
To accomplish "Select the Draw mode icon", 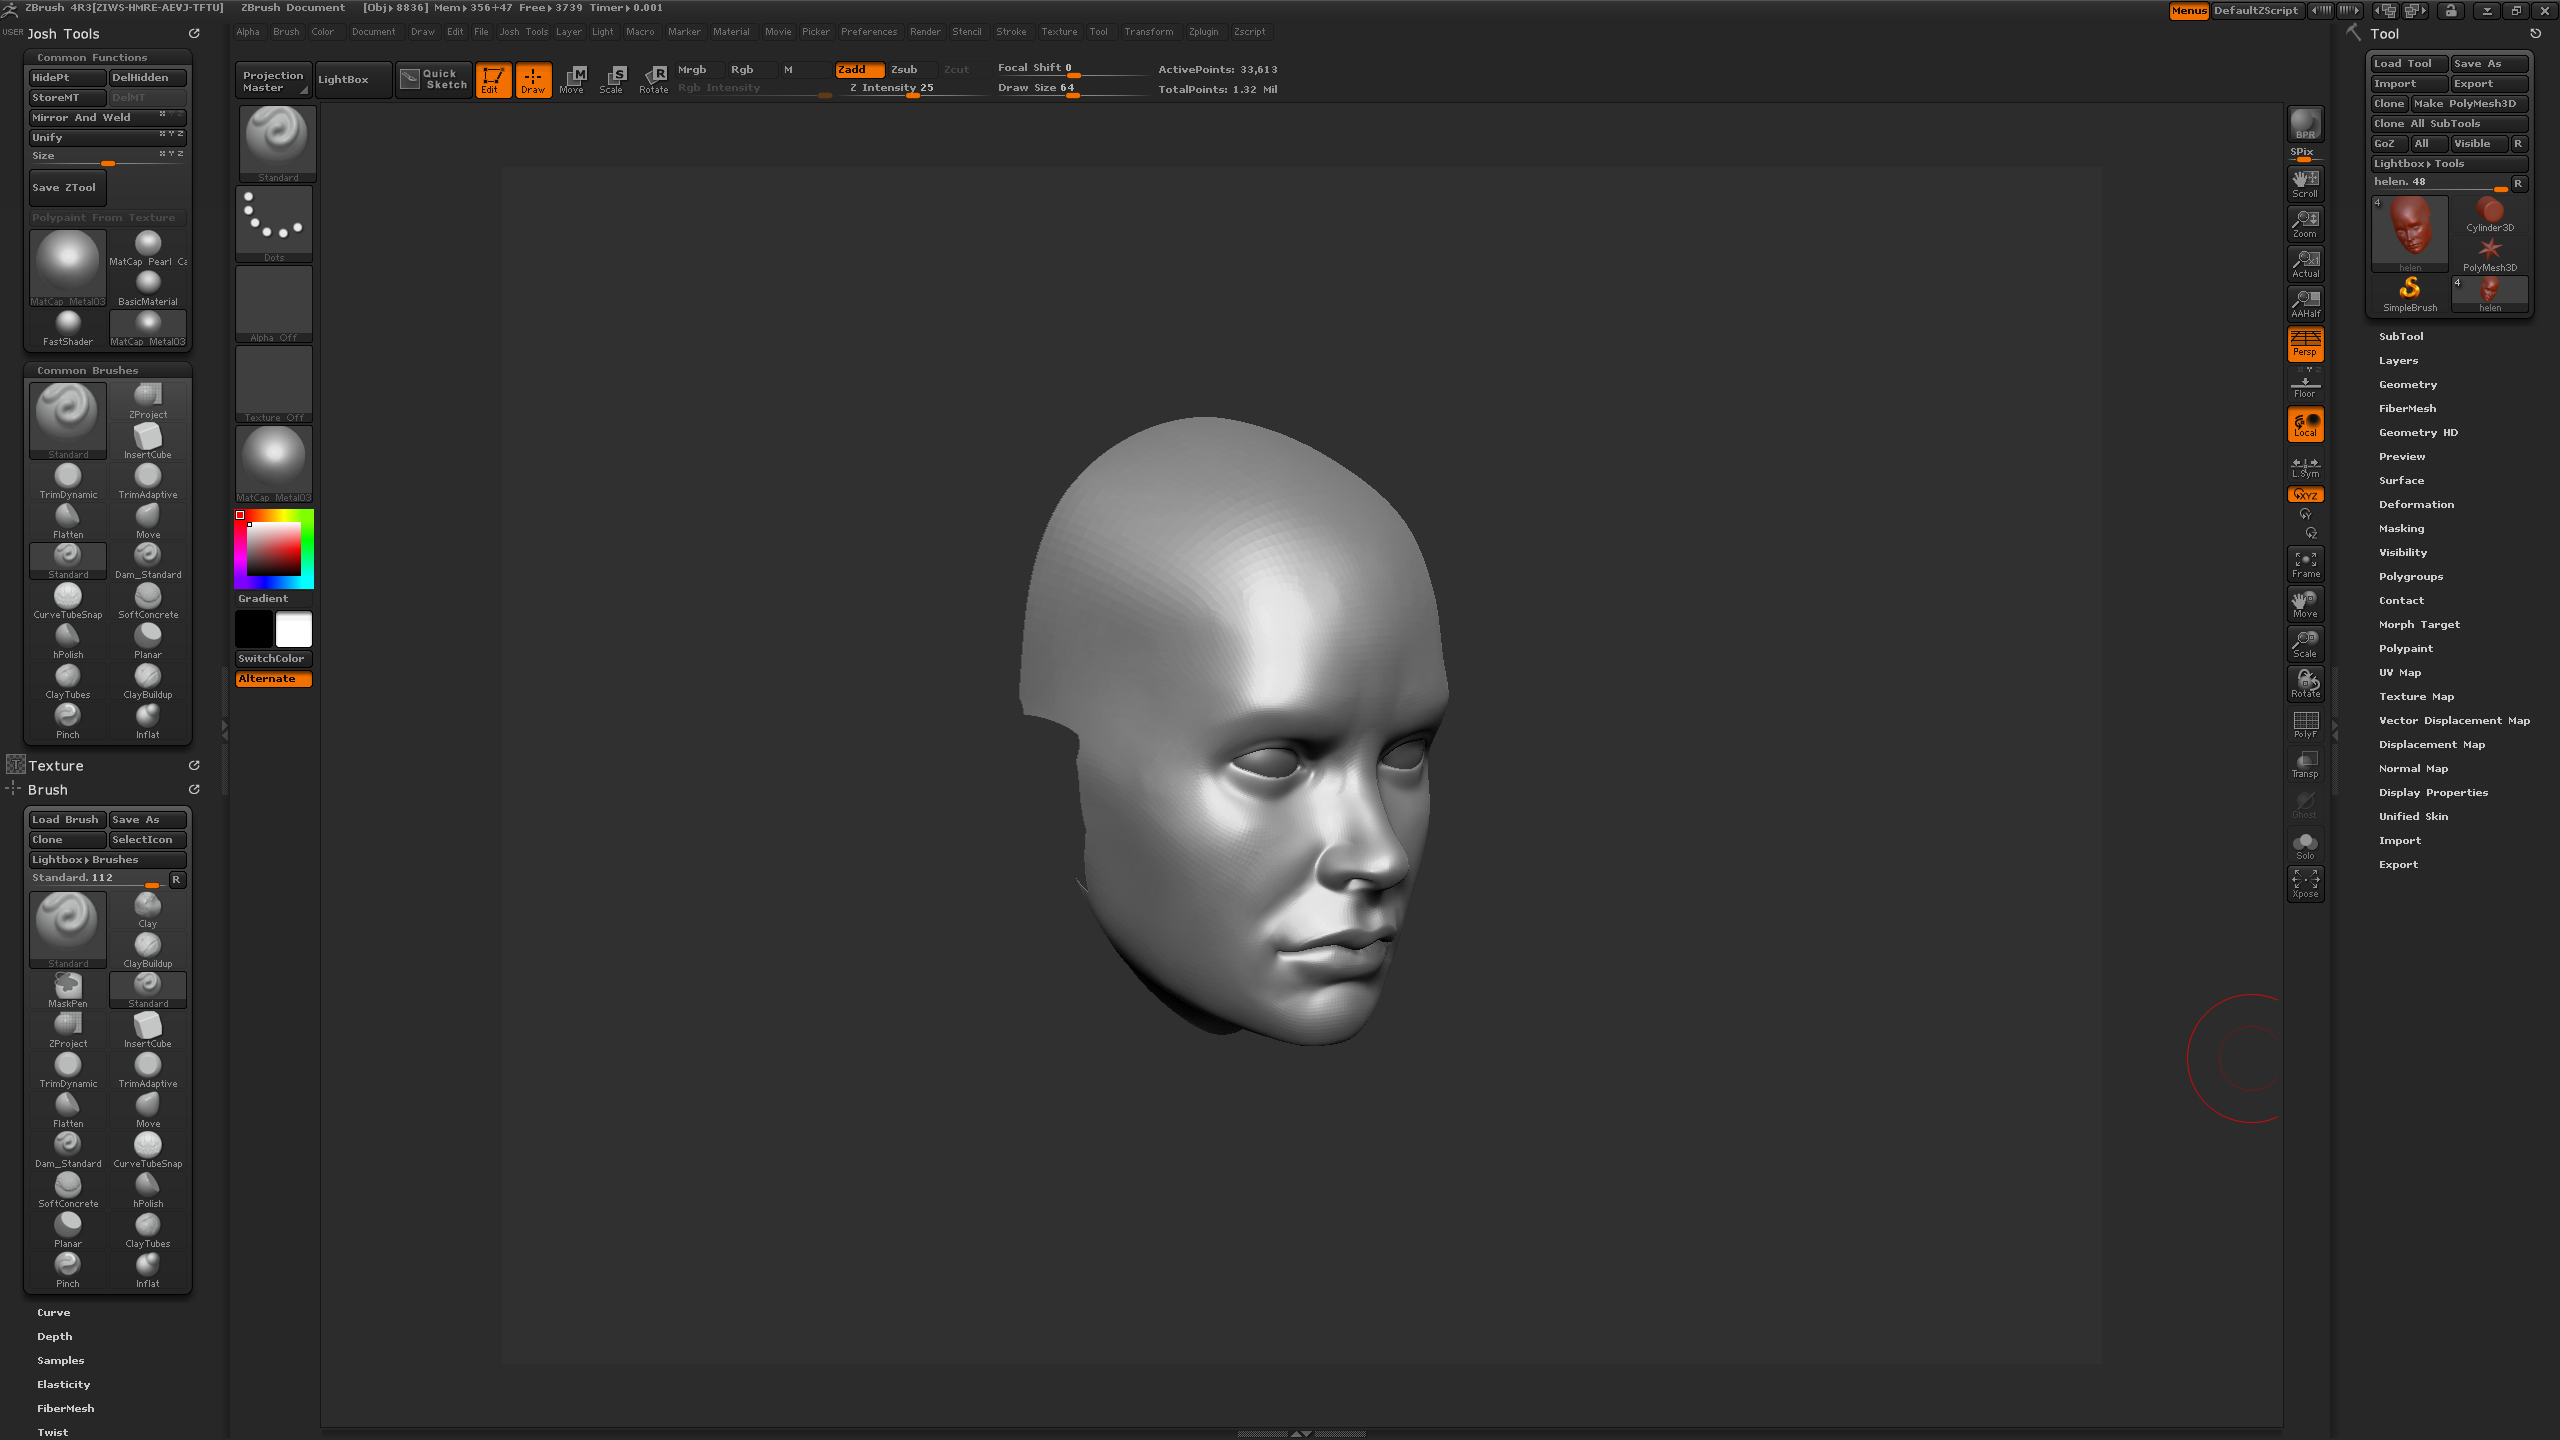I will pos(533,80).
